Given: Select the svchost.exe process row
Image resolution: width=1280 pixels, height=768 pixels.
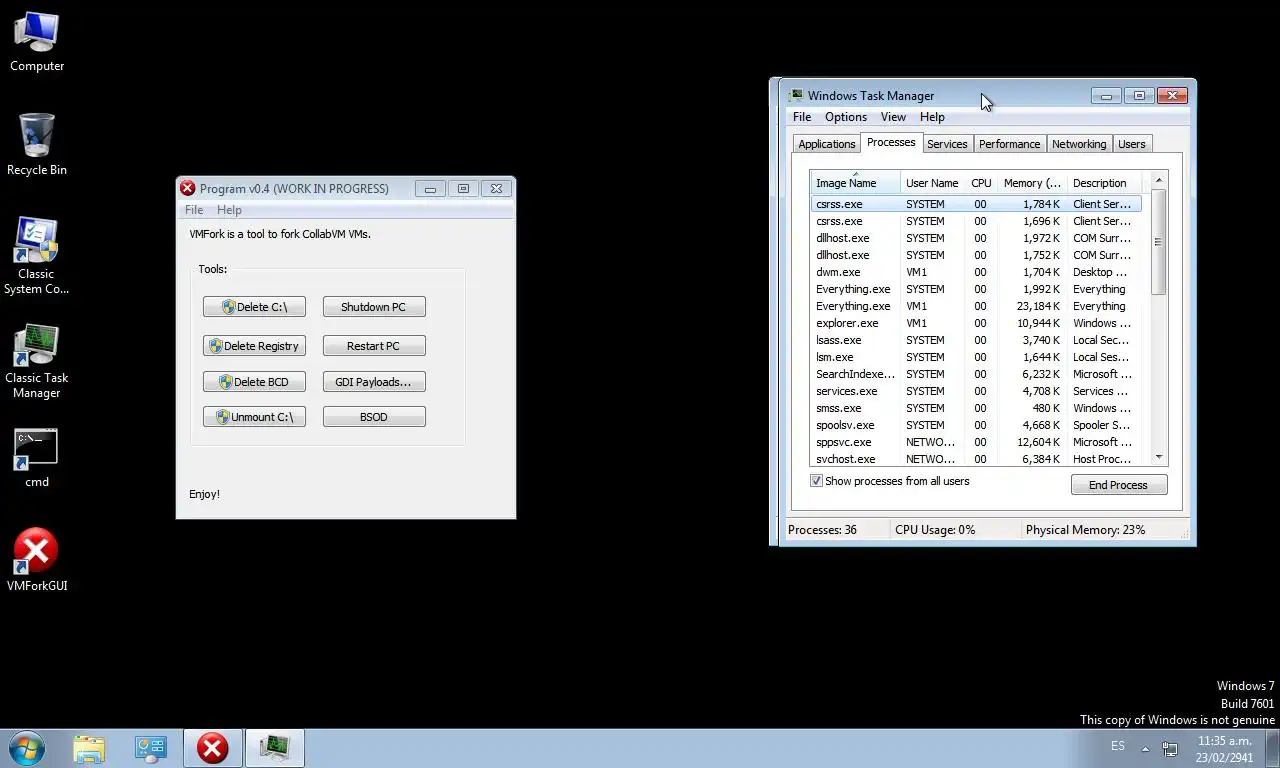Looking at the screenshot, I should [976, 459].
